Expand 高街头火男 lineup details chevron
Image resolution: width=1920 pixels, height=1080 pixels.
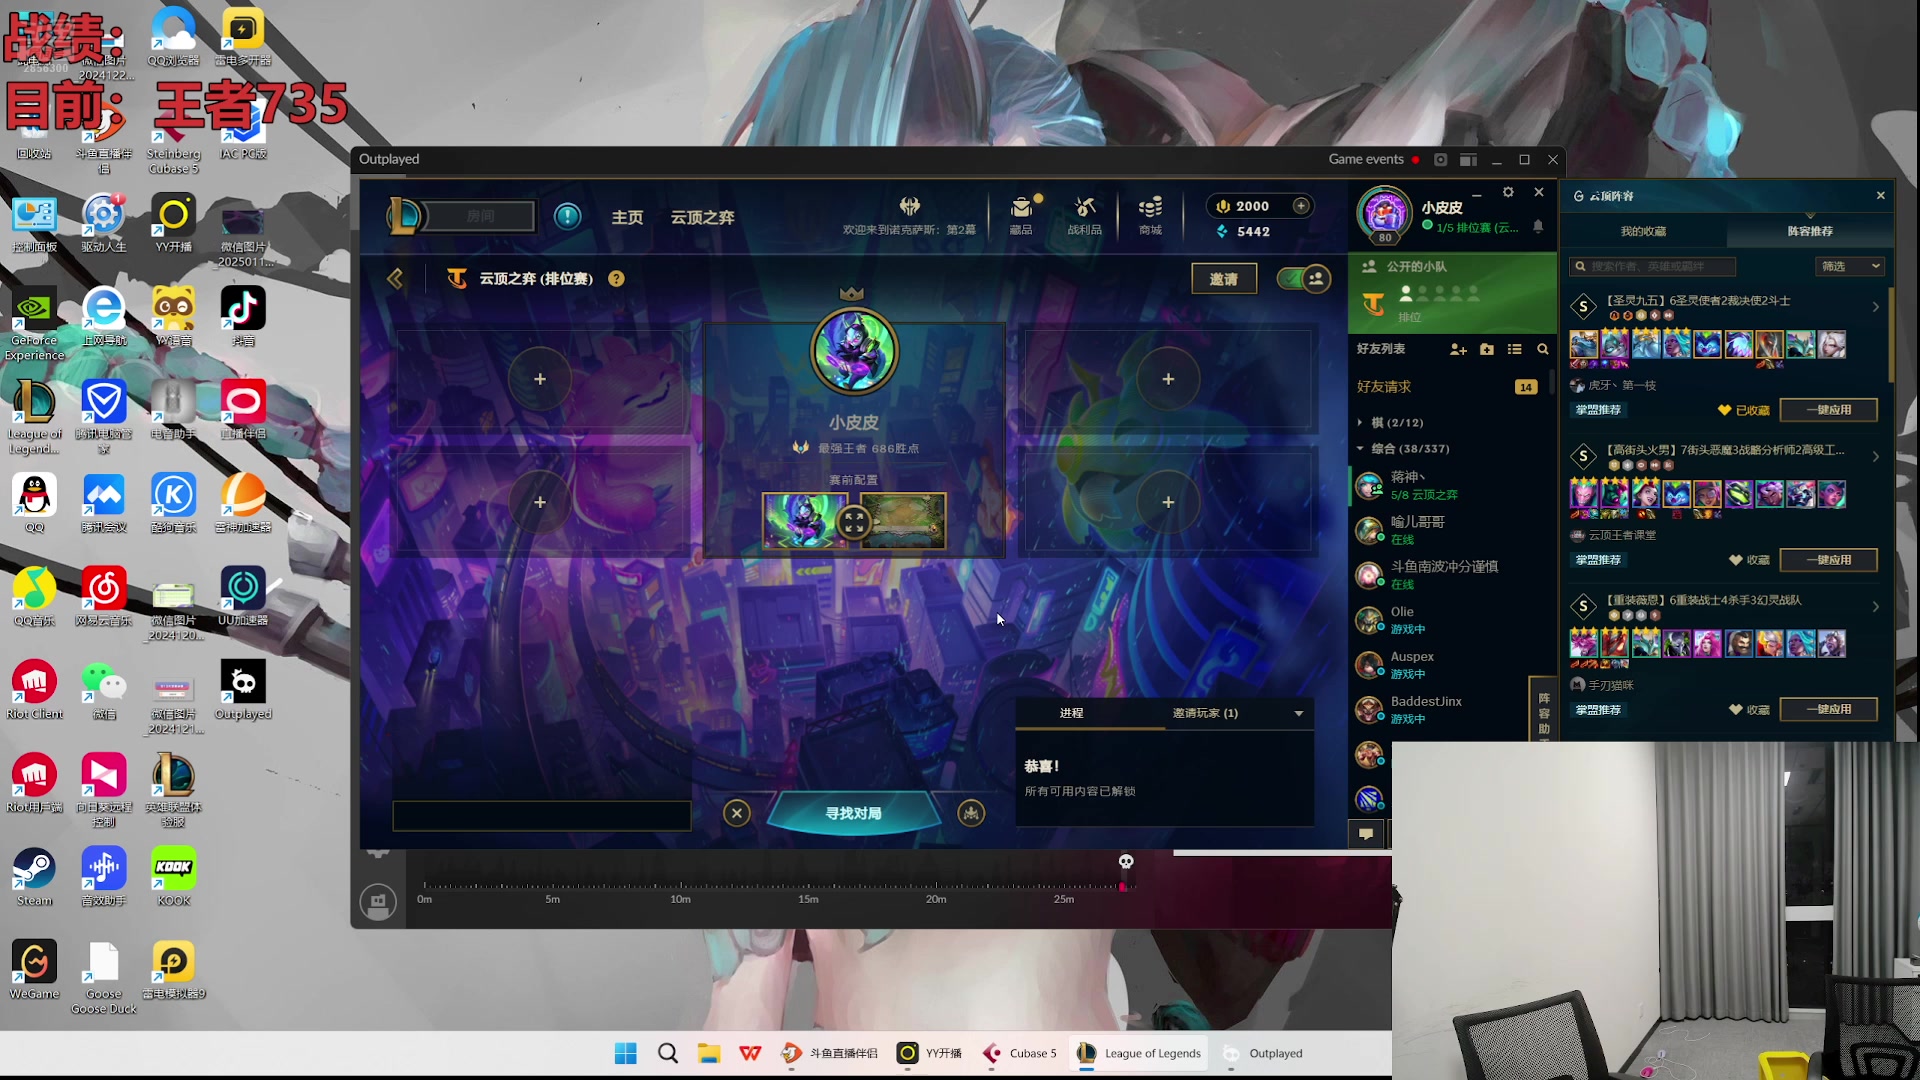tap(1875, 457)
